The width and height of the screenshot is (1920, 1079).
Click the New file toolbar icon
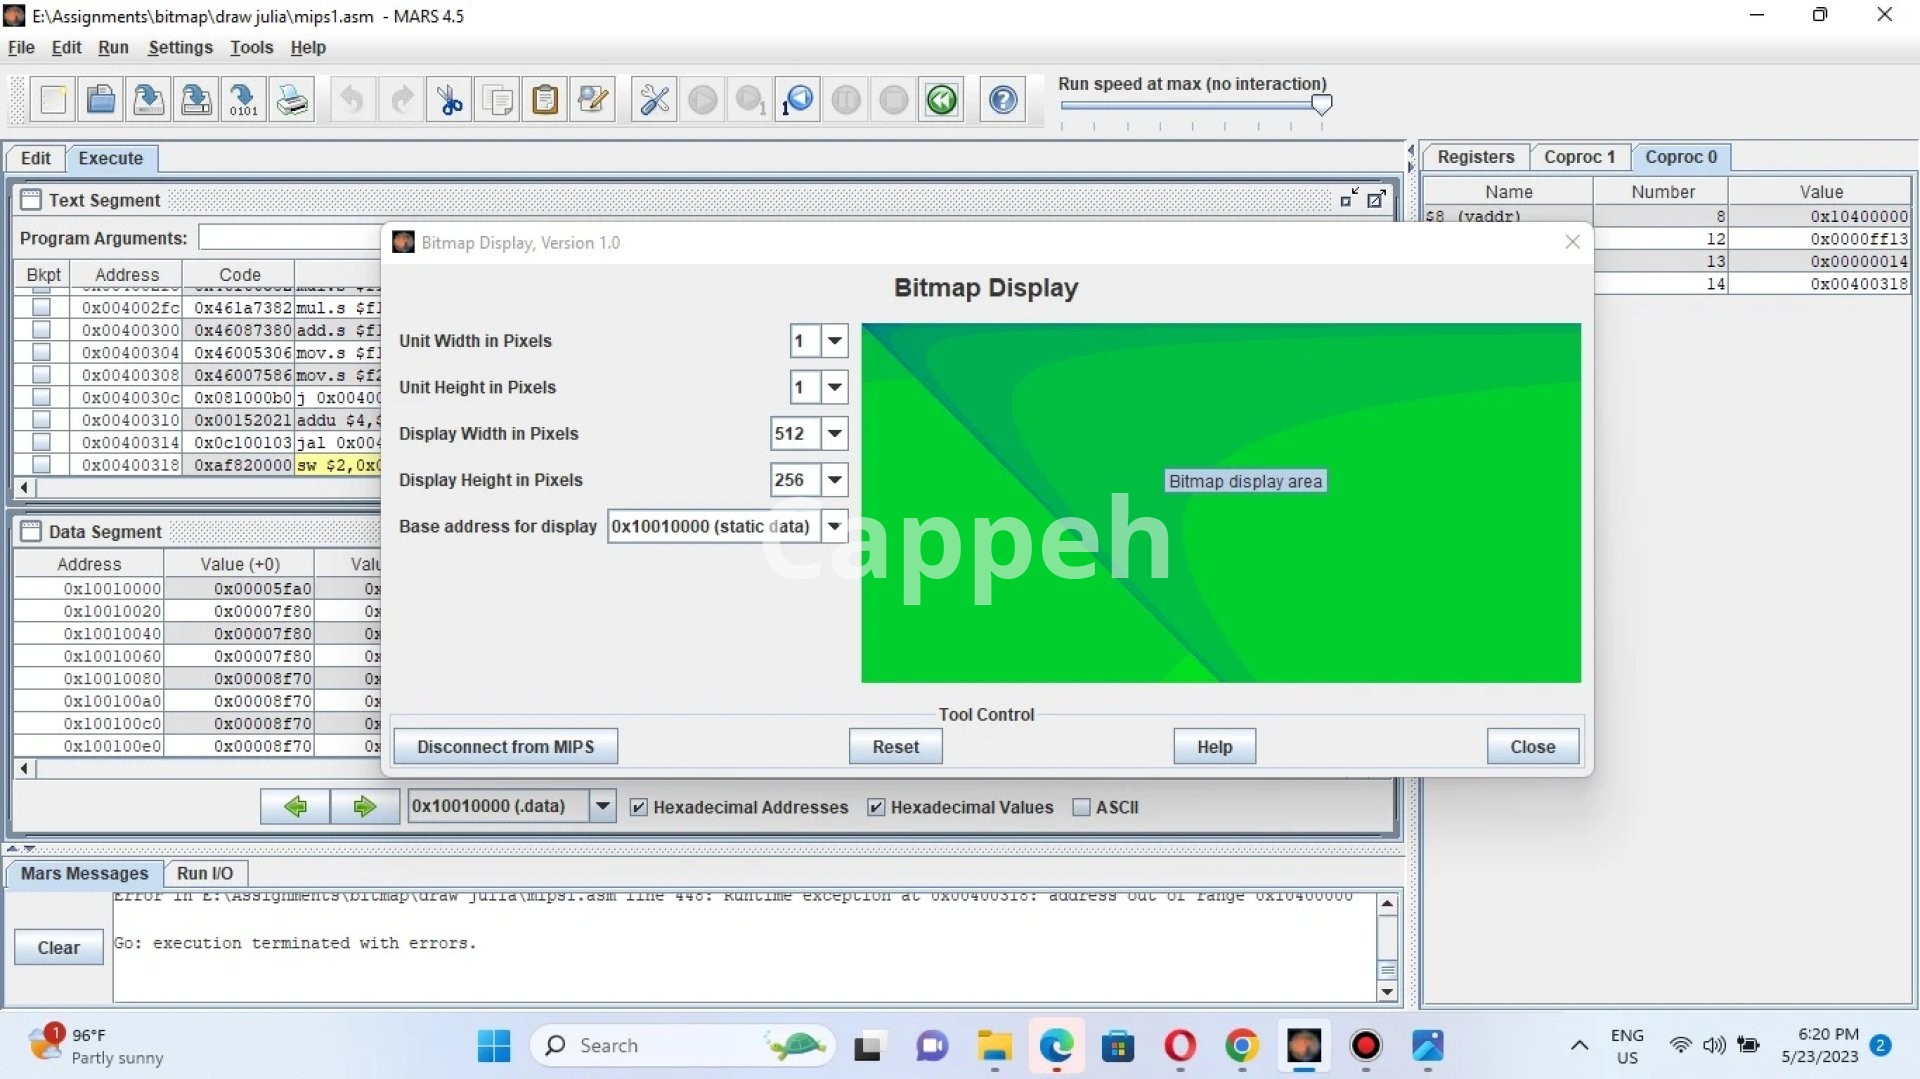pyautogui.click(x=53, y=100)
